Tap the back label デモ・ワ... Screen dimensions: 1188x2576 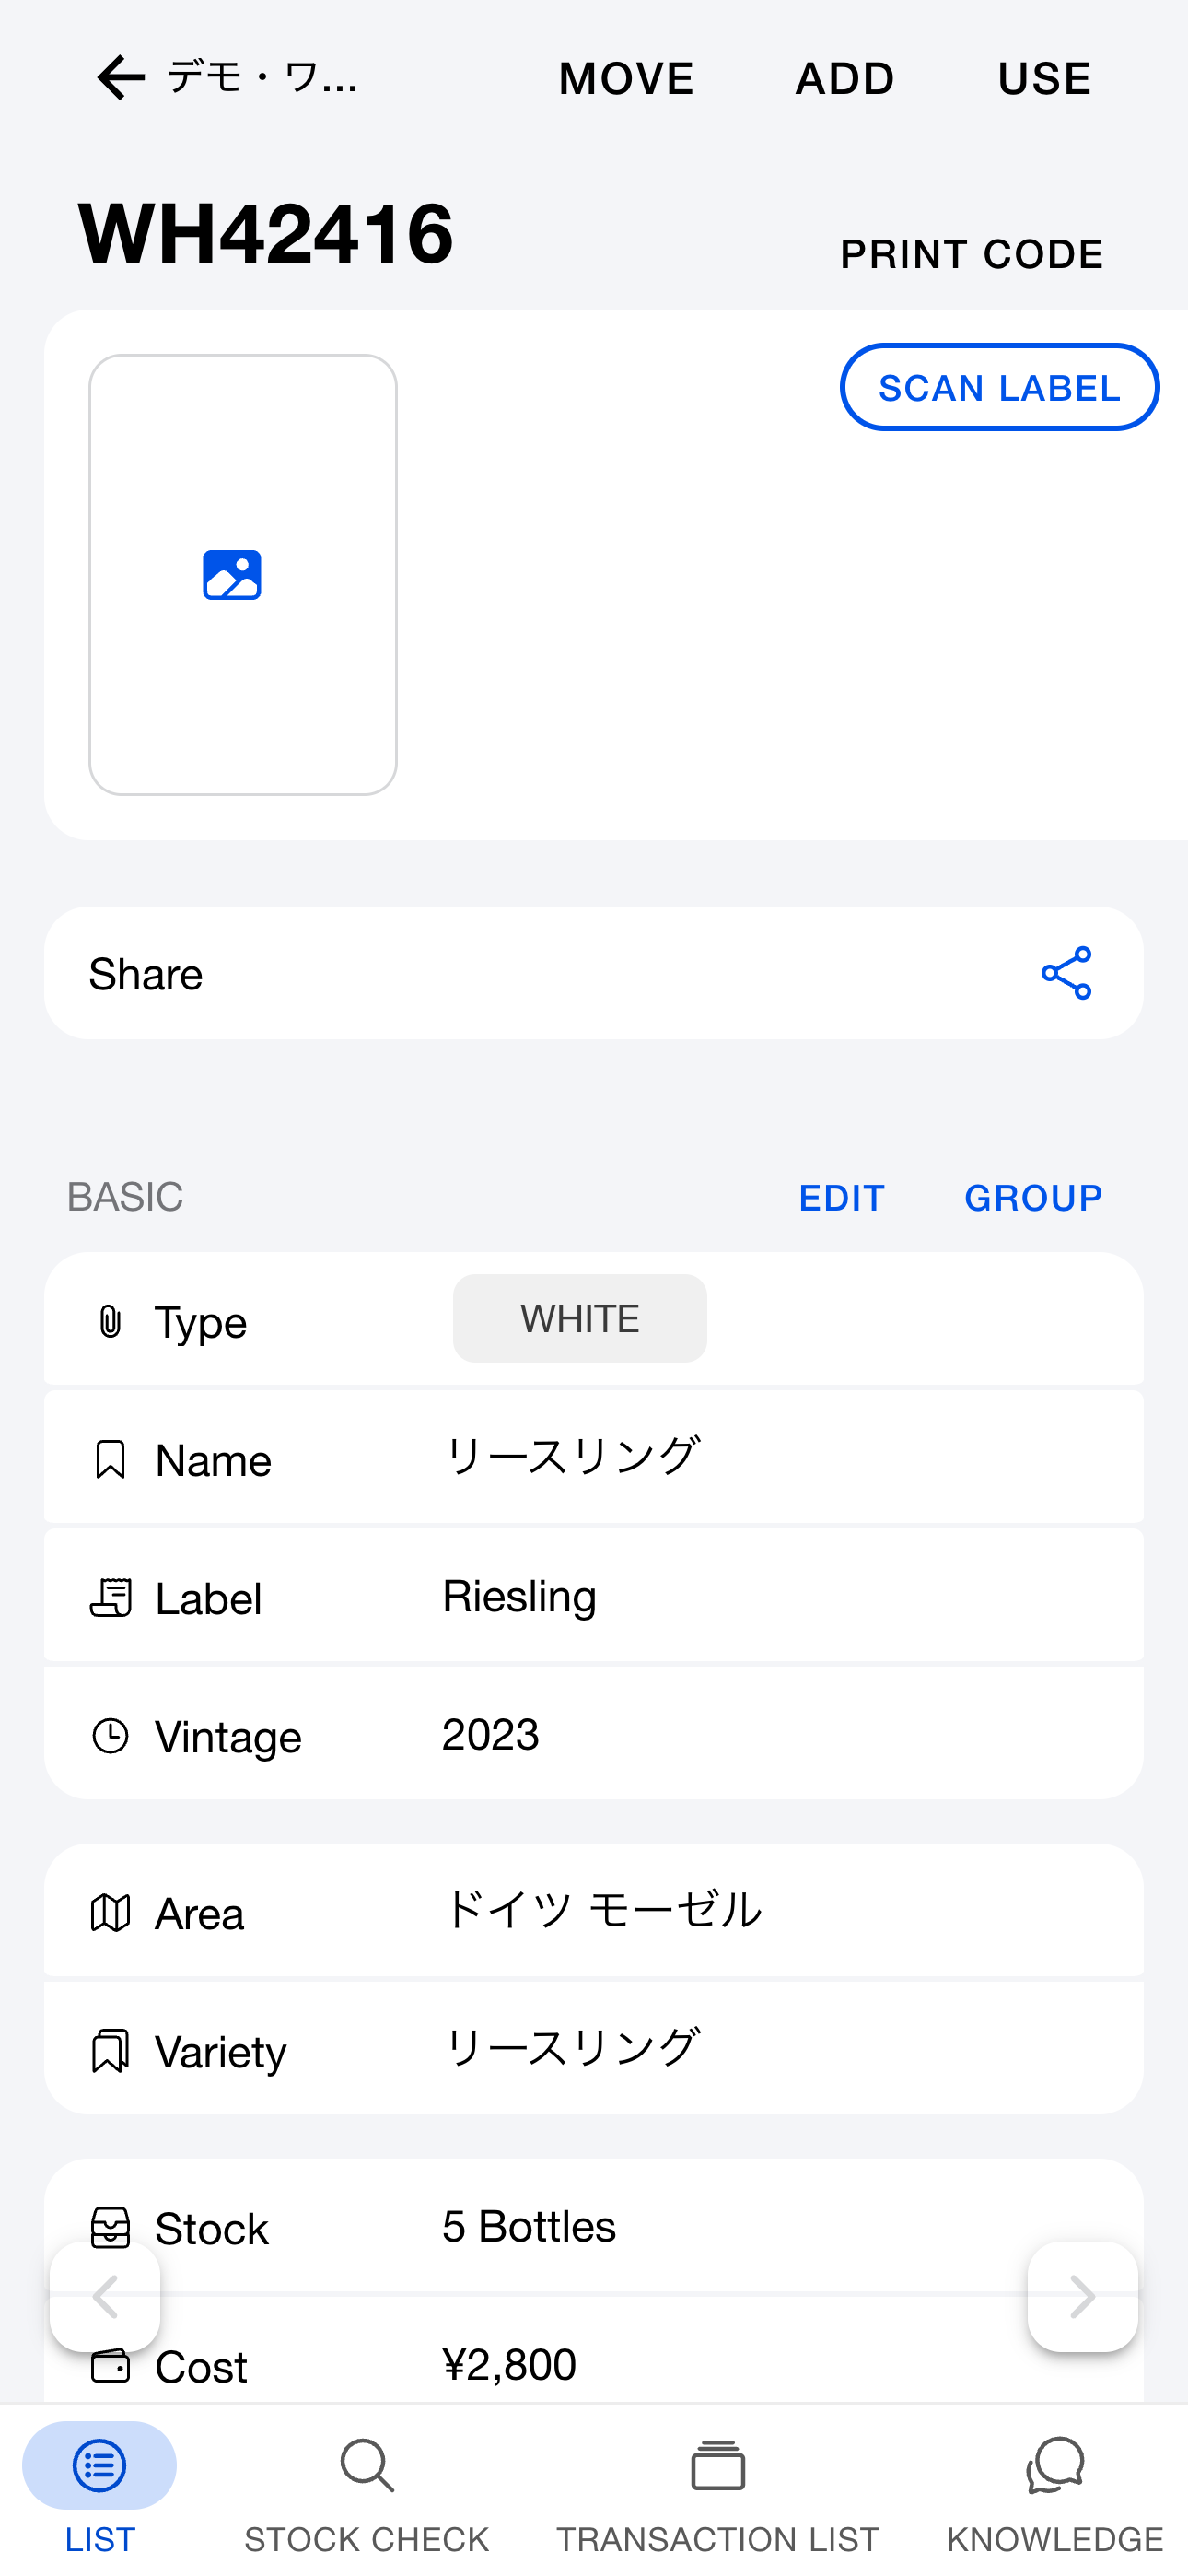262,78
